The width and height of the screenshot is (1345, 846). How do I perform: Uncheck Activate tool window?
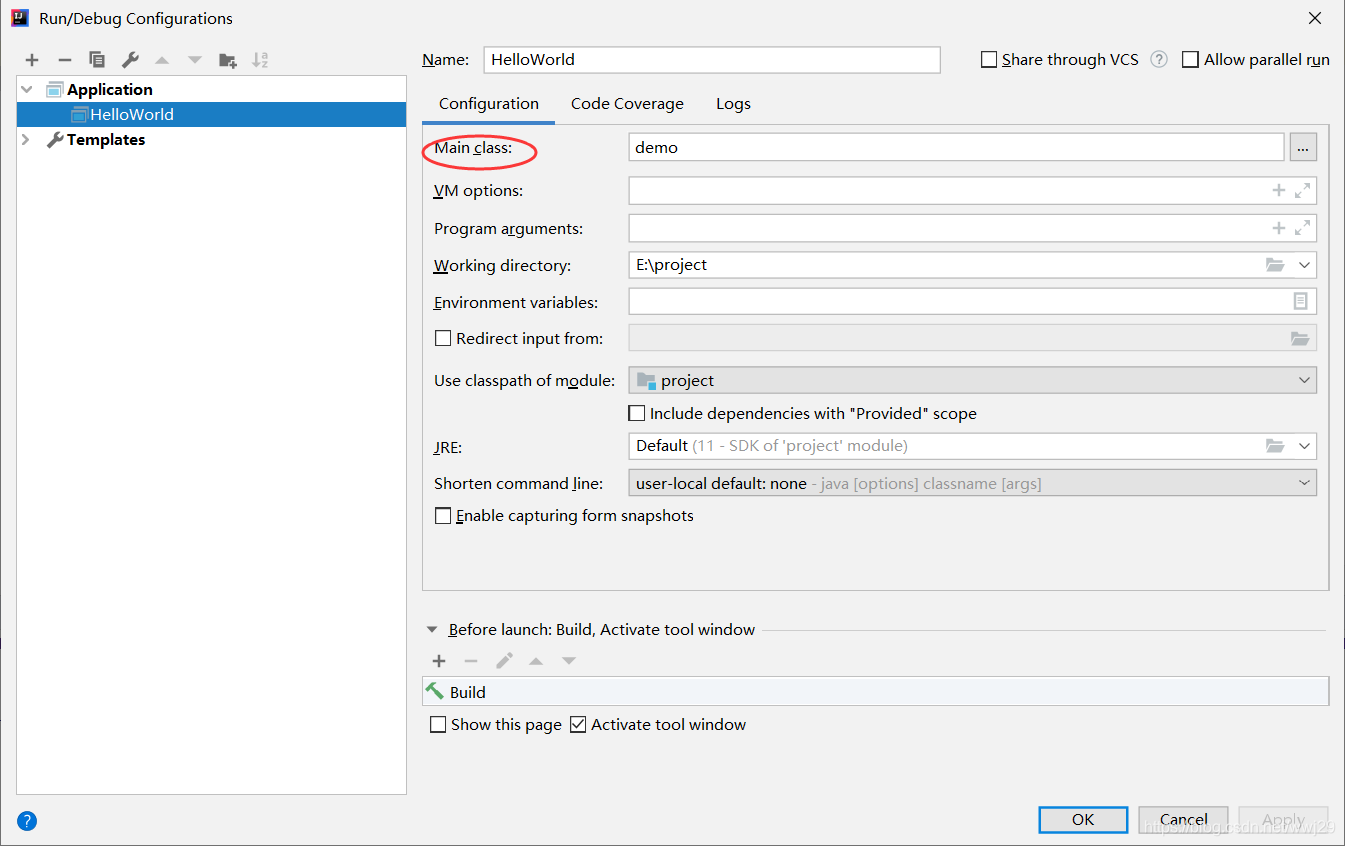578,724
